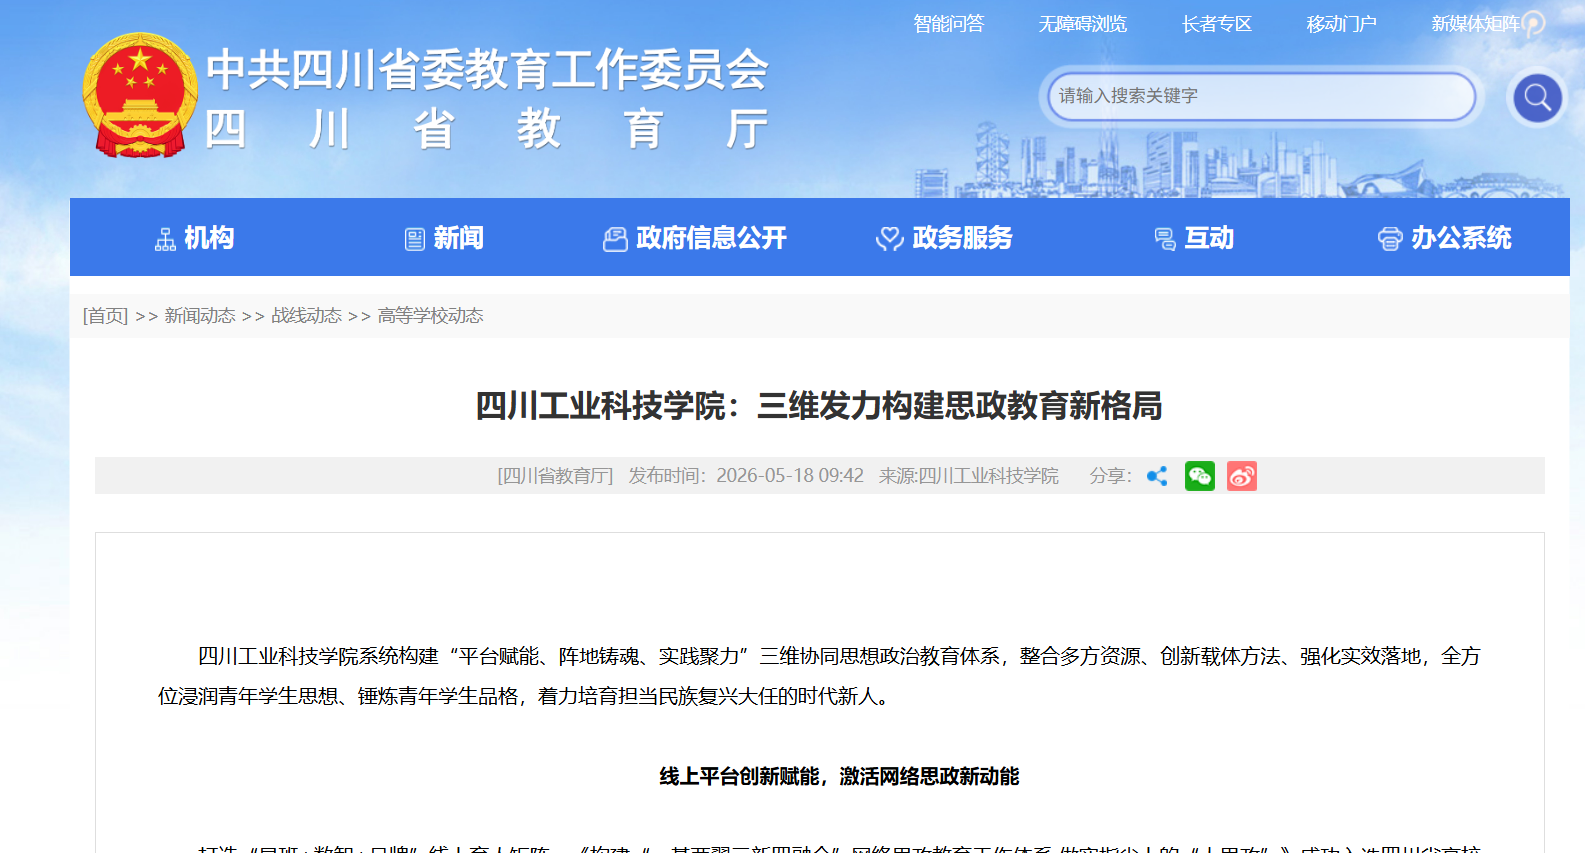Screen dimensions: 1585x853
Task: Focus the 请输入搜索关键字 search field
Action: [1261, 96]
